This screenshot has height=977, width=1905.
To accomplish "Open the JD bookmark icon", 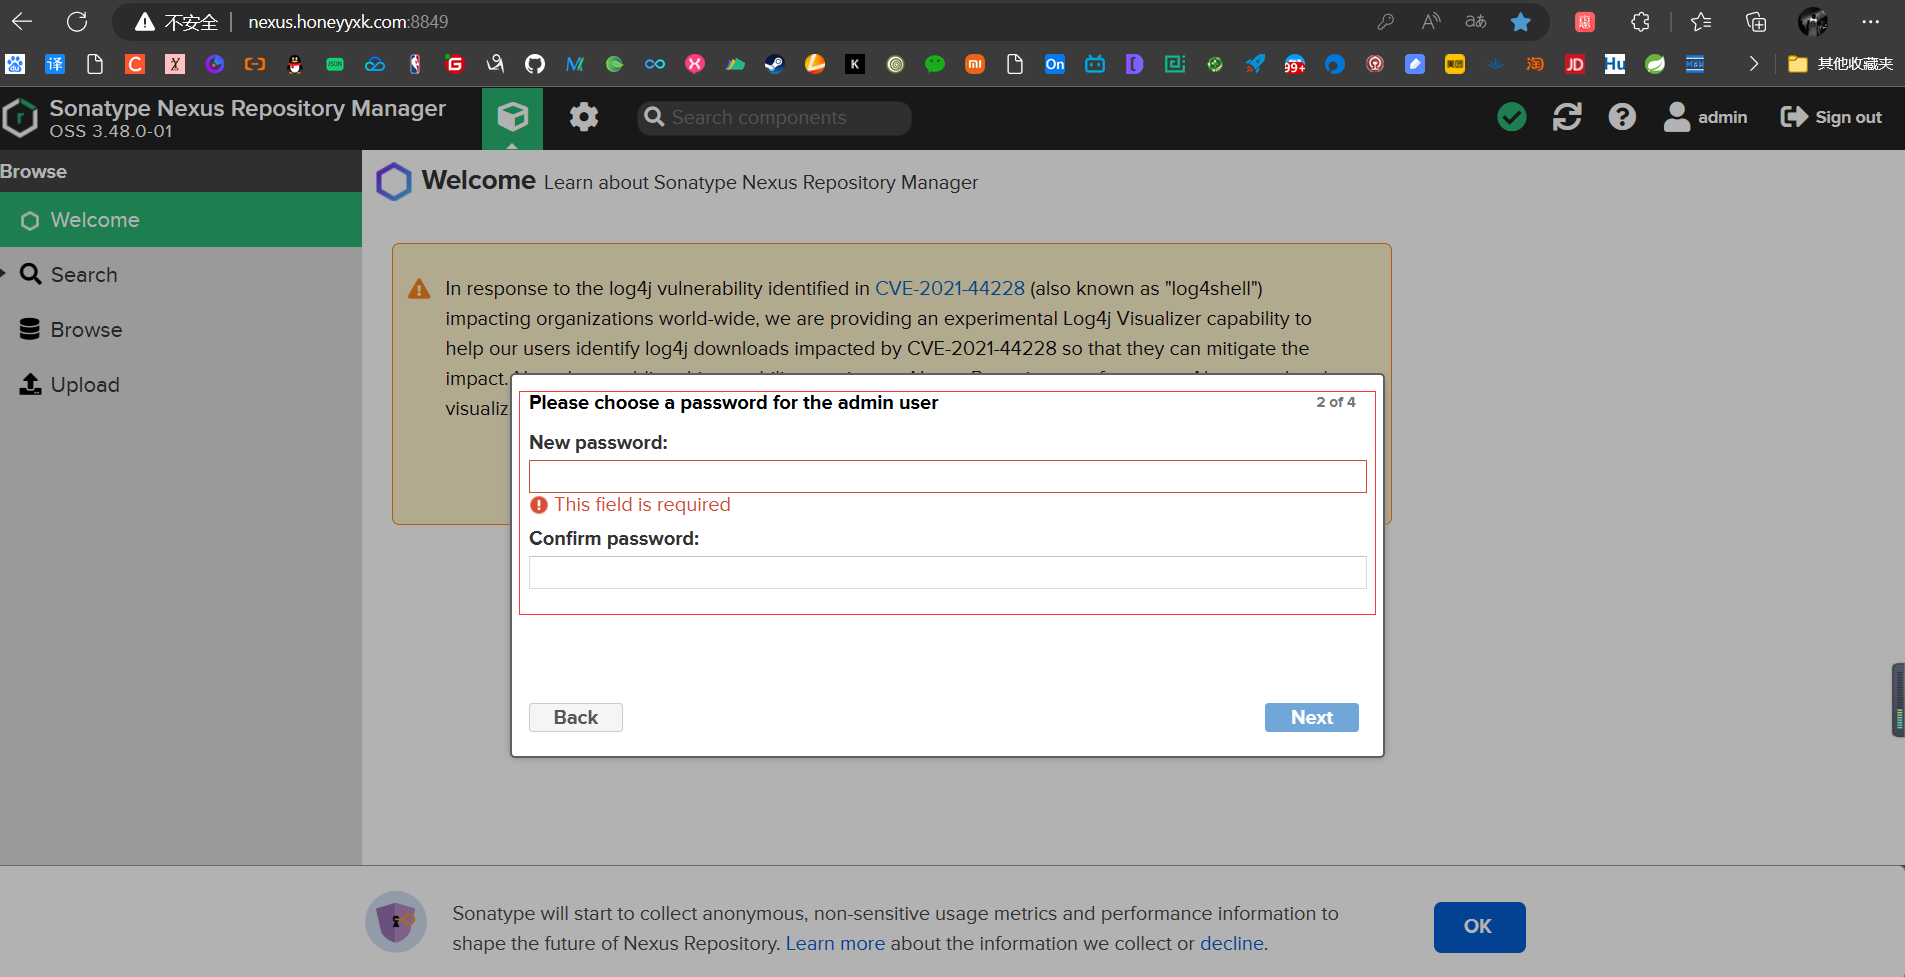I will click(x=1575, y=64).
